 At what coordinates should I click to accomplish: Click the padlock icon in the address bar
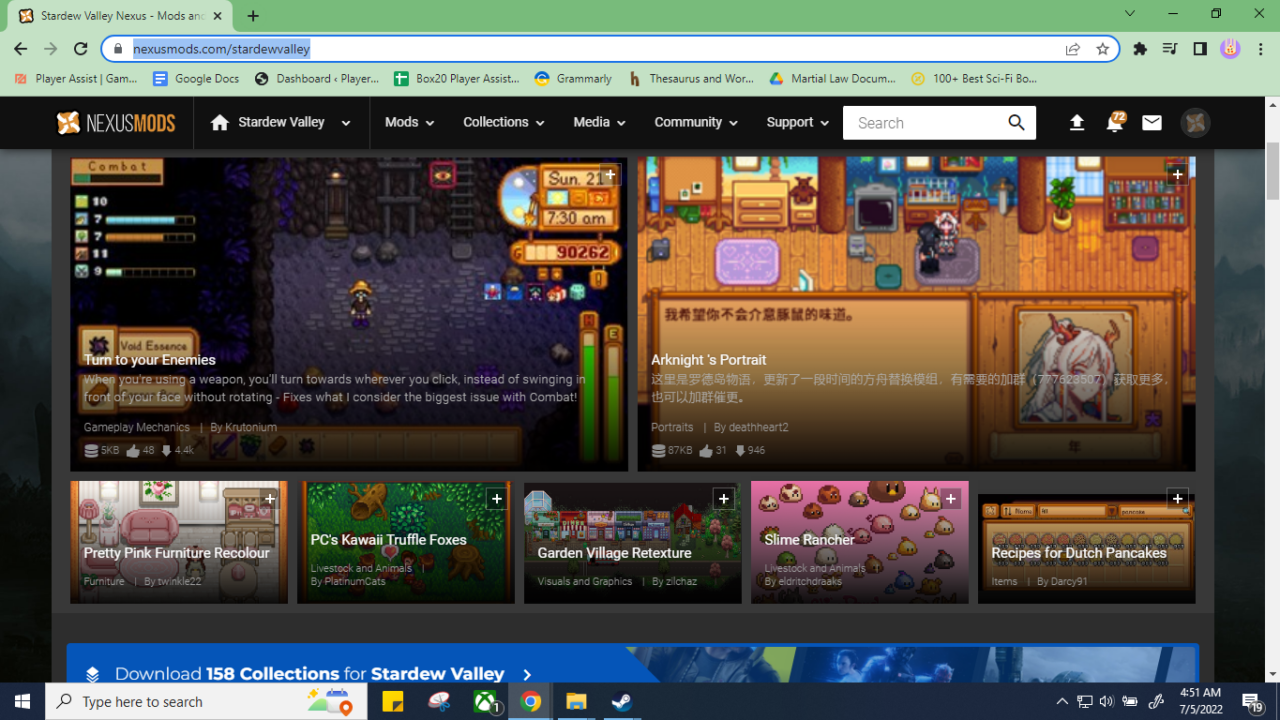pos(118,48)
